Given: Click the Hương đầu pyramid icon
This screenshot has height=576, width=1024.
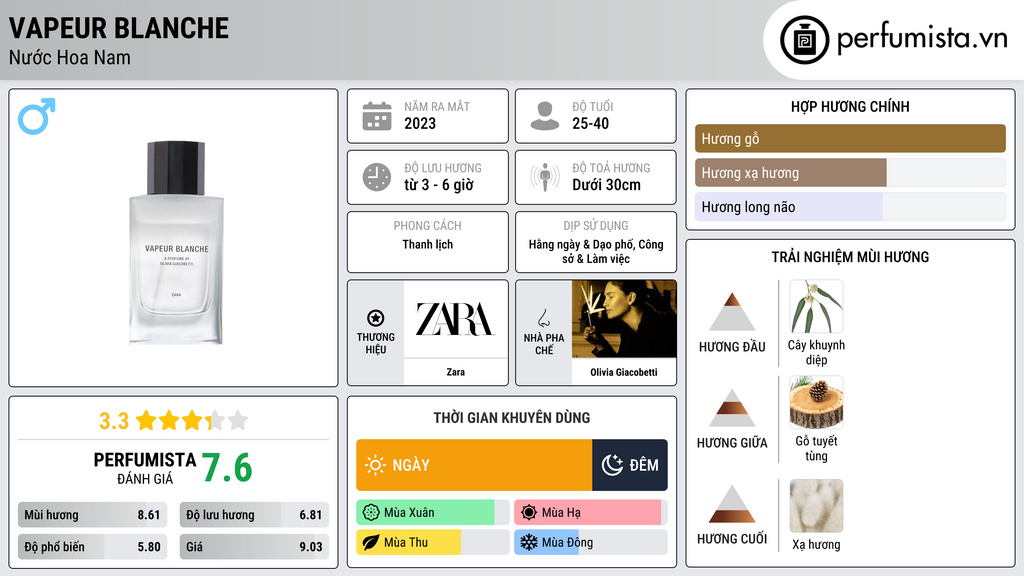Looking at the screenshot, I should [732, 312].
